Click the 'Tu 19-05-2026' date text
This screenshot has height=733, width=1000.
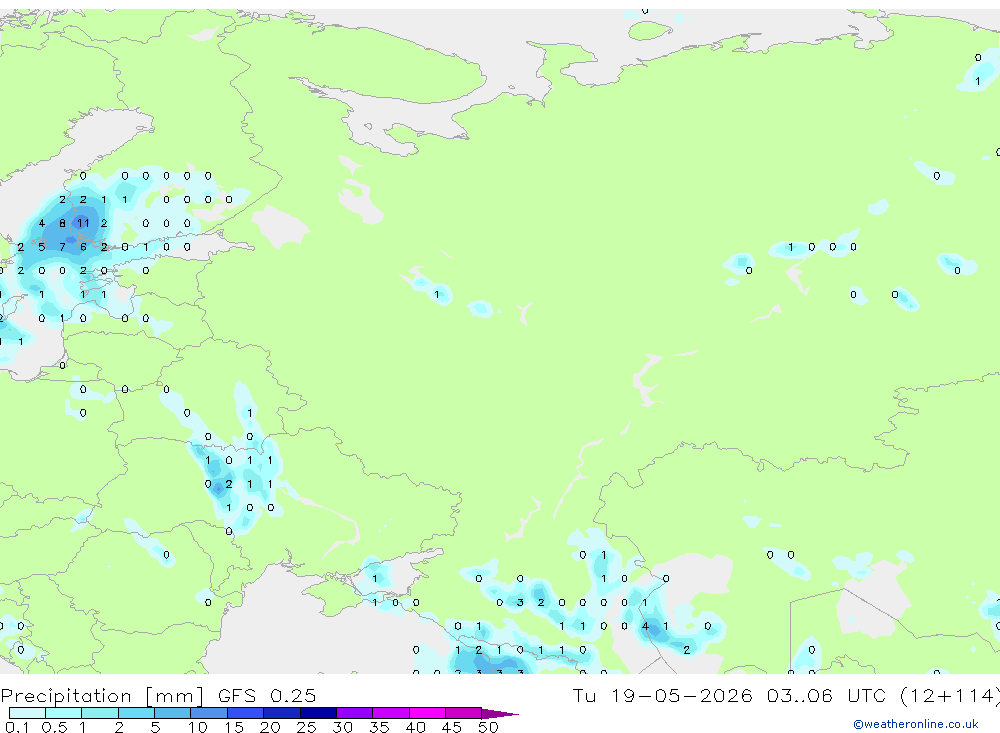[663, 695]
